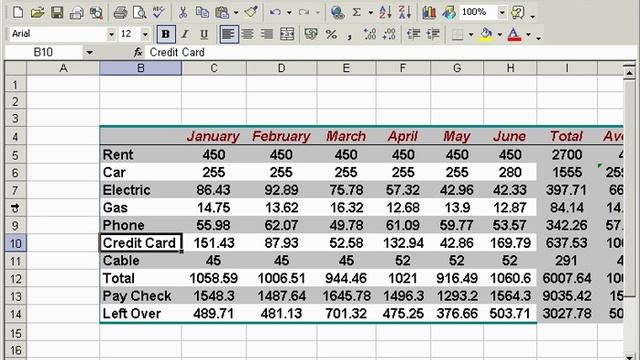Open Excel Help question icon
Image resolution: width=640 pixels, height=360 pixels.
(x=518, y=13)
